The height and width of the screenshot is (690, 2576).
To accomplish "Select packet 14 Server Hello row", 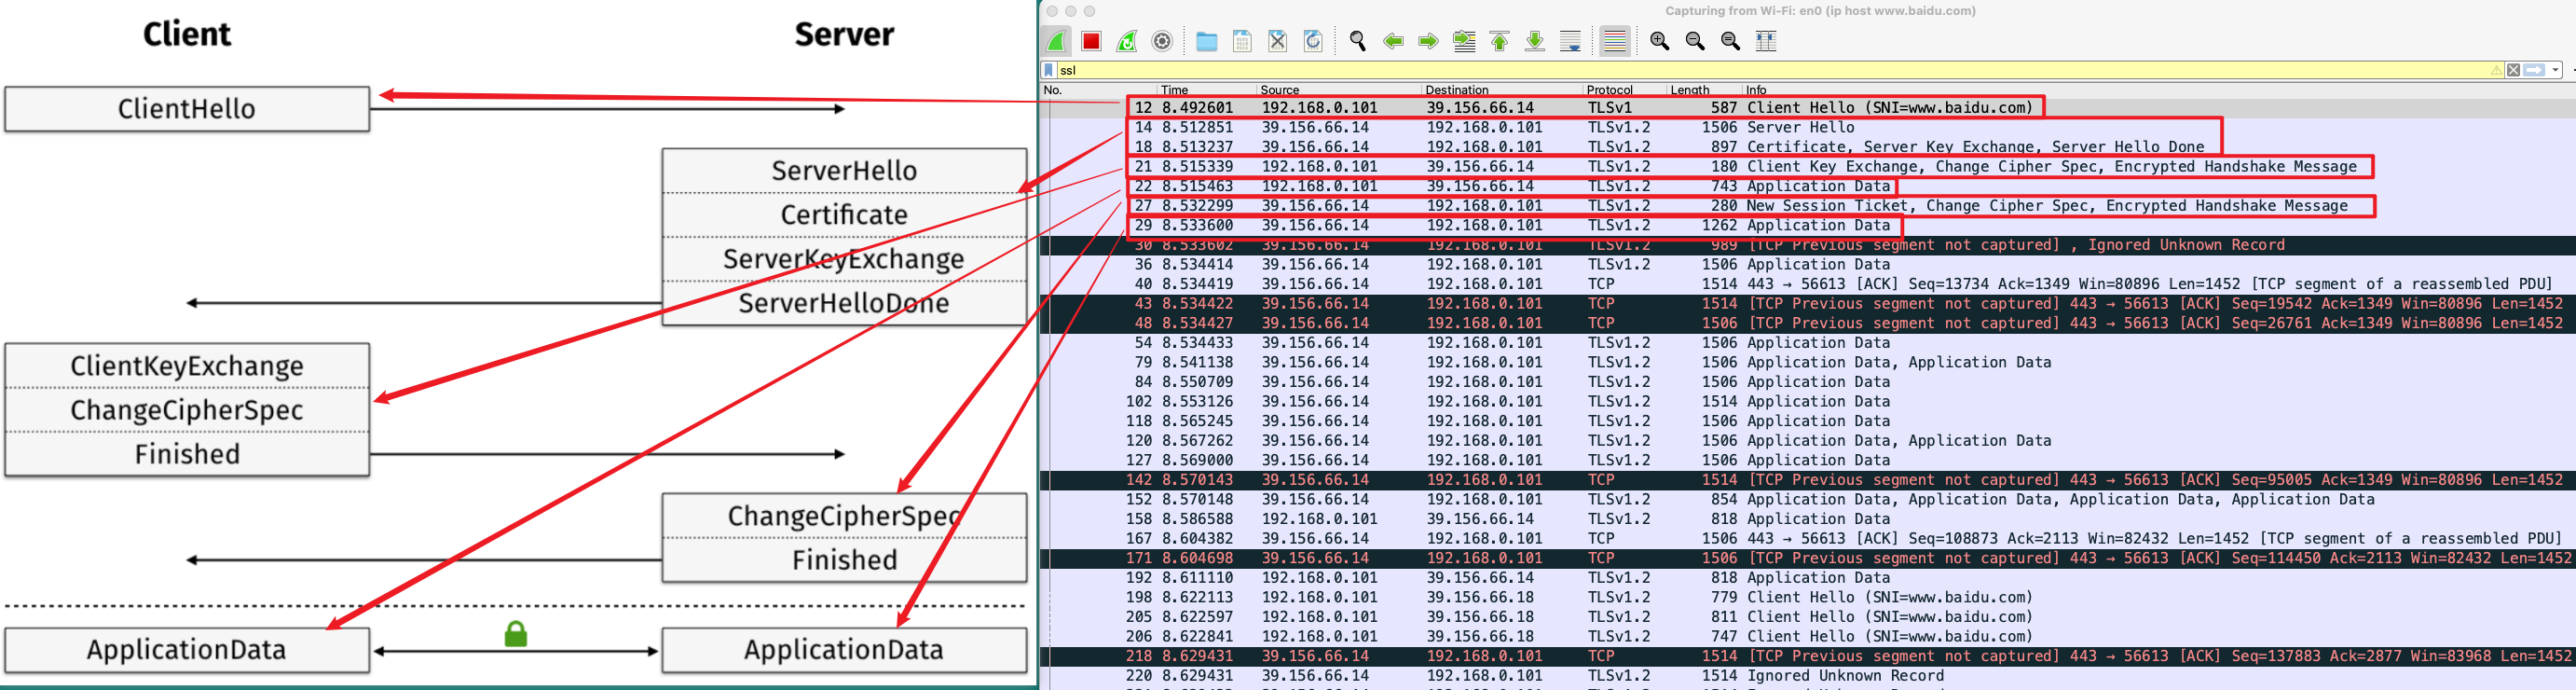I will tap(1807, 127).
